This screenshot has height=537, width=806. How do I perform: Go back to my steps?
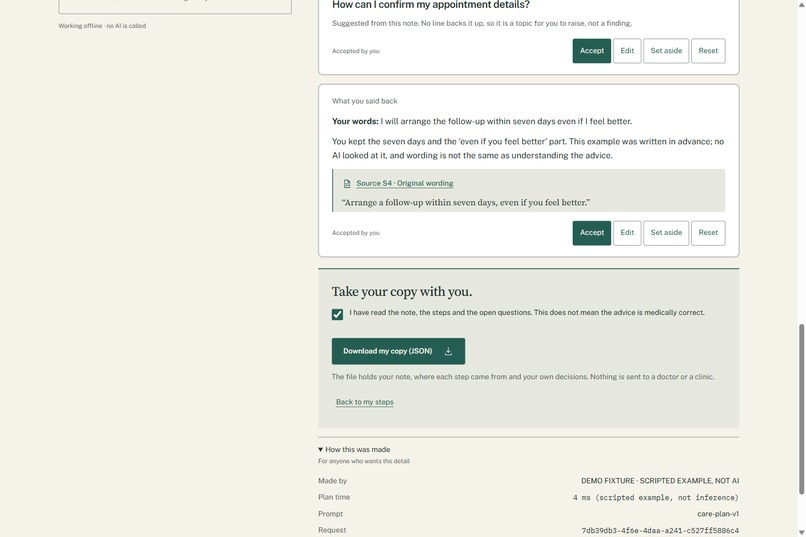(364, 402)
